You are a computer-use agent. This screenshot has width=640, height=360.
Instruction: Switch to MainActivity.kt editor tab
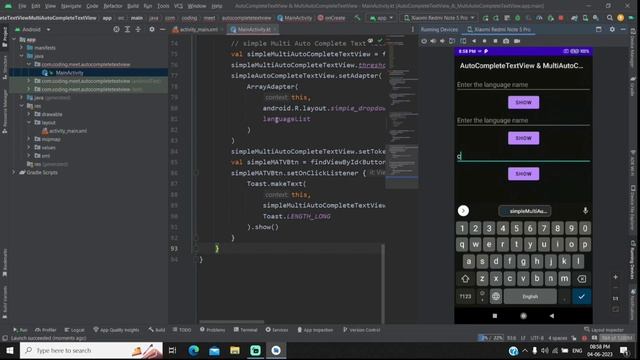pos(254,29)
